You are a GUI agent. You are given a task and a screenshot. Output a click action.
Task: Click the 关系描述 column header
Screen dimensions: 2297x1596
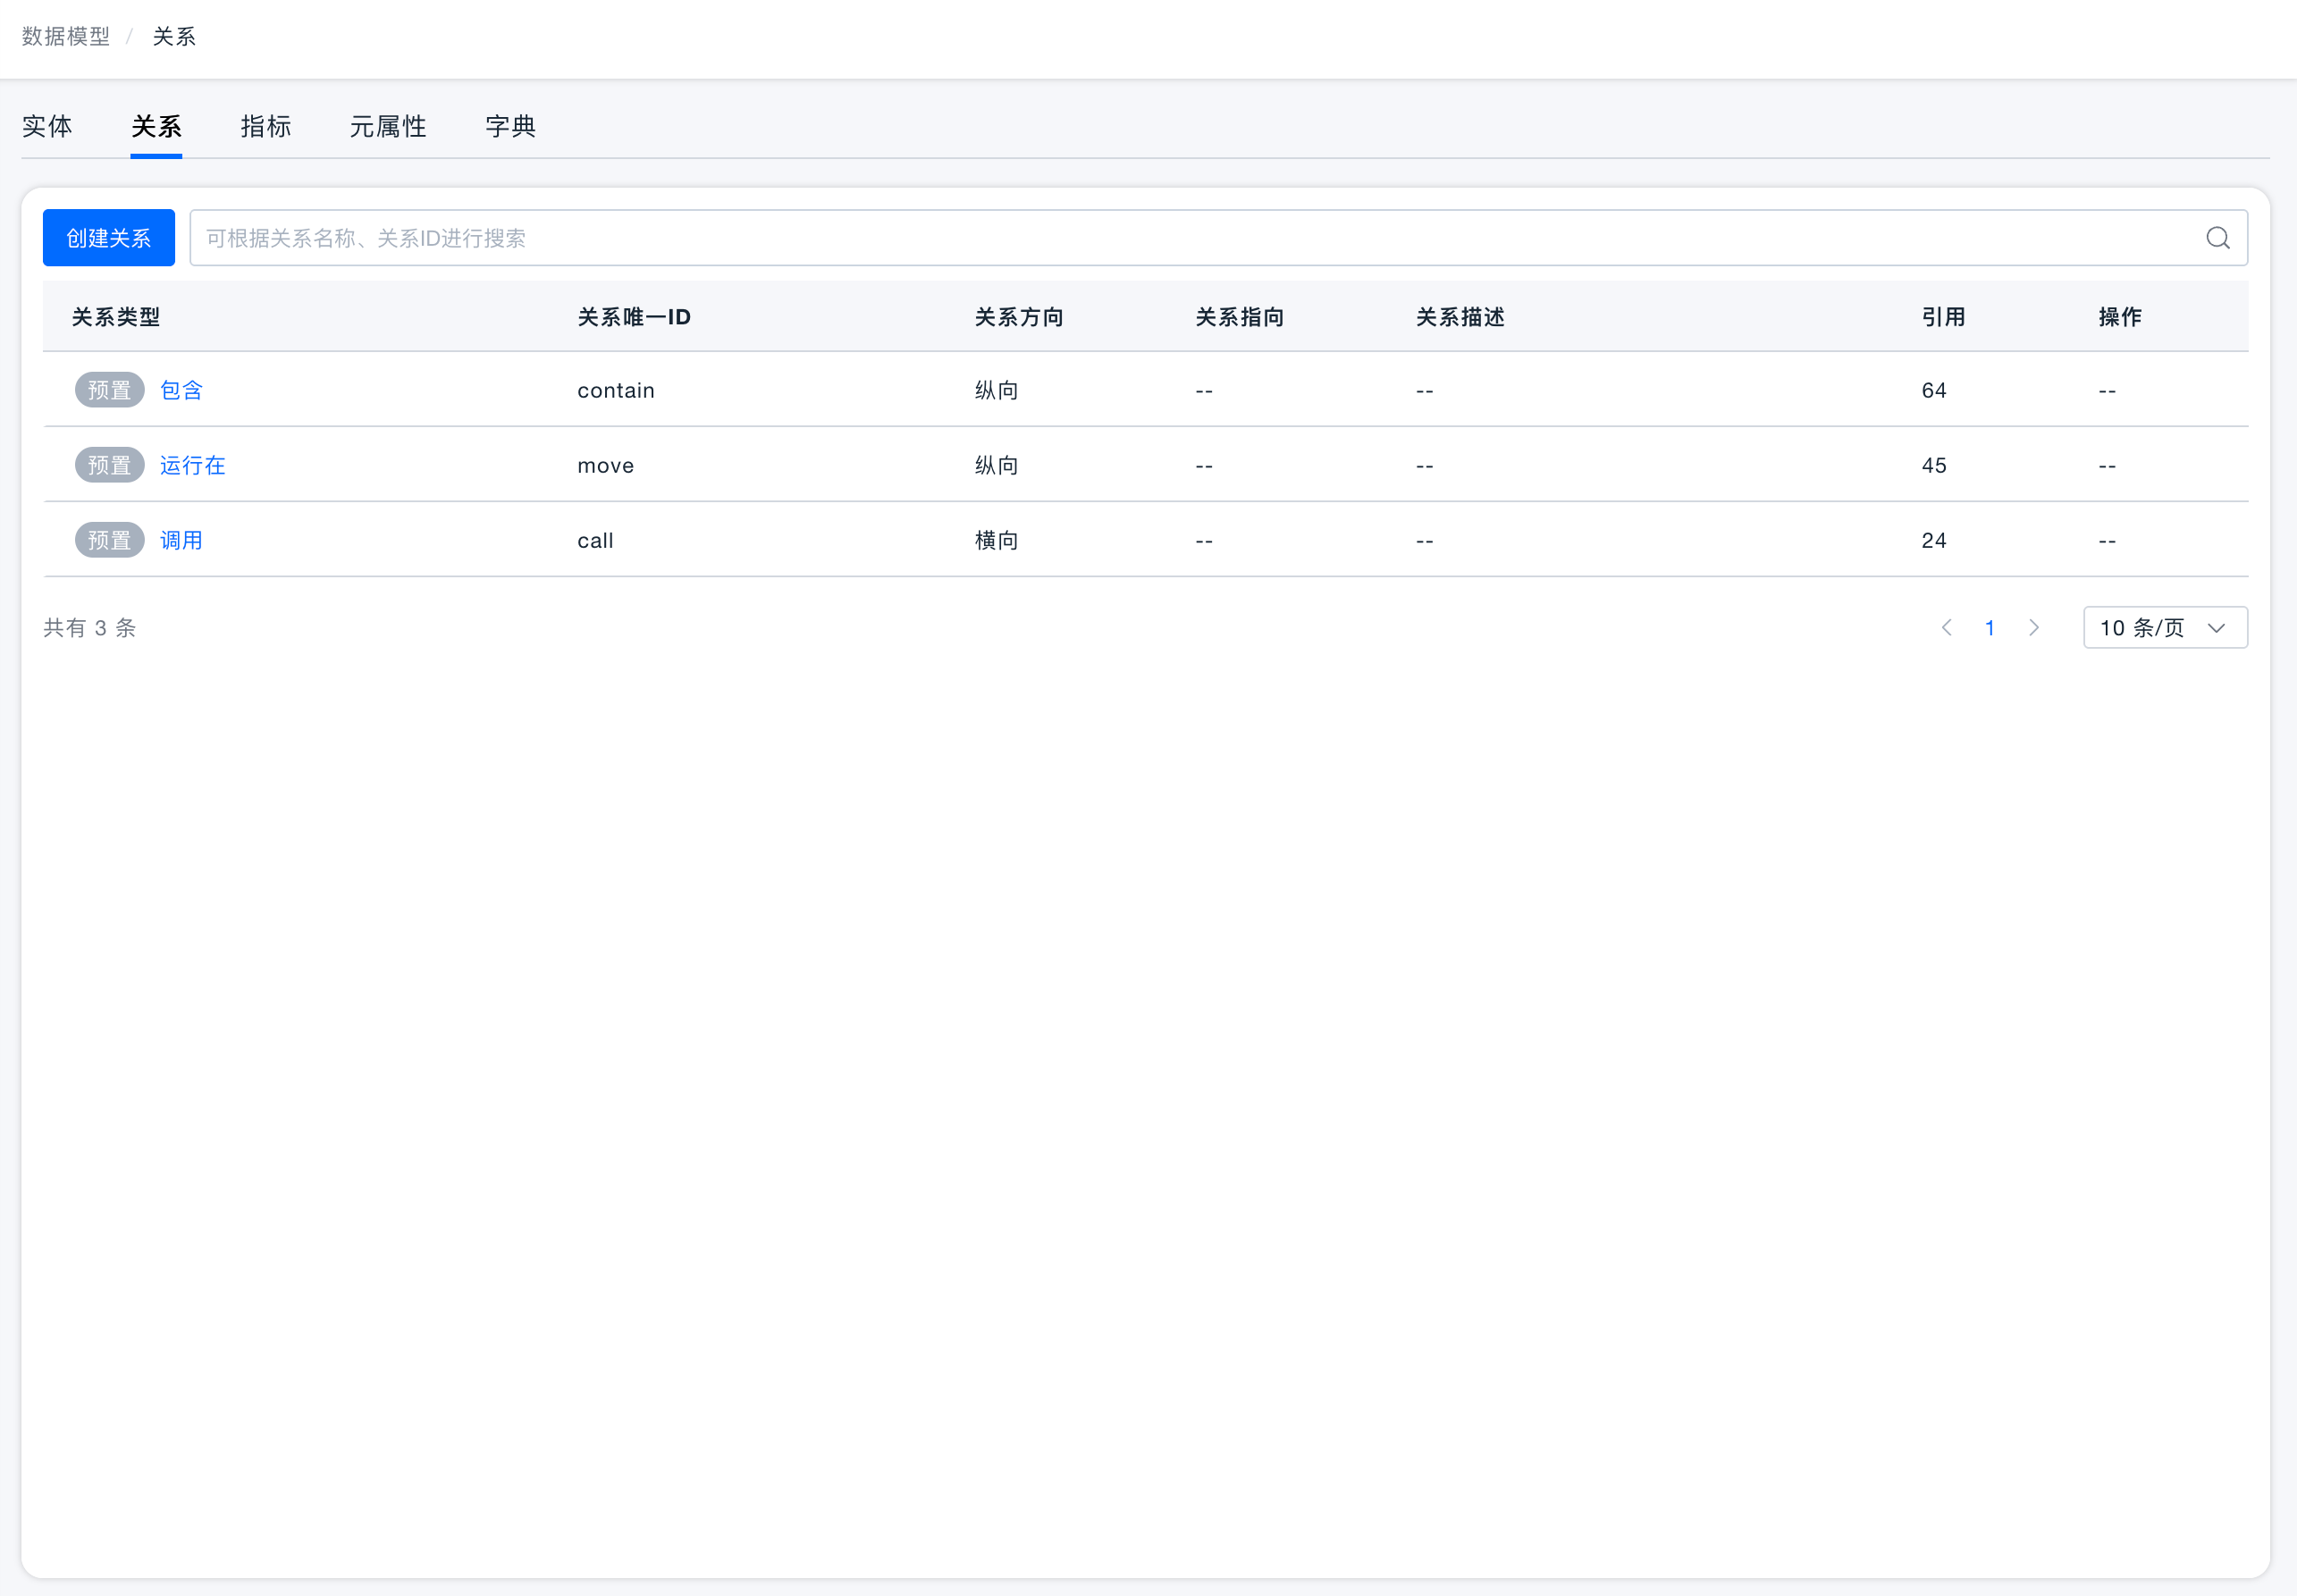coord(1460,317)
